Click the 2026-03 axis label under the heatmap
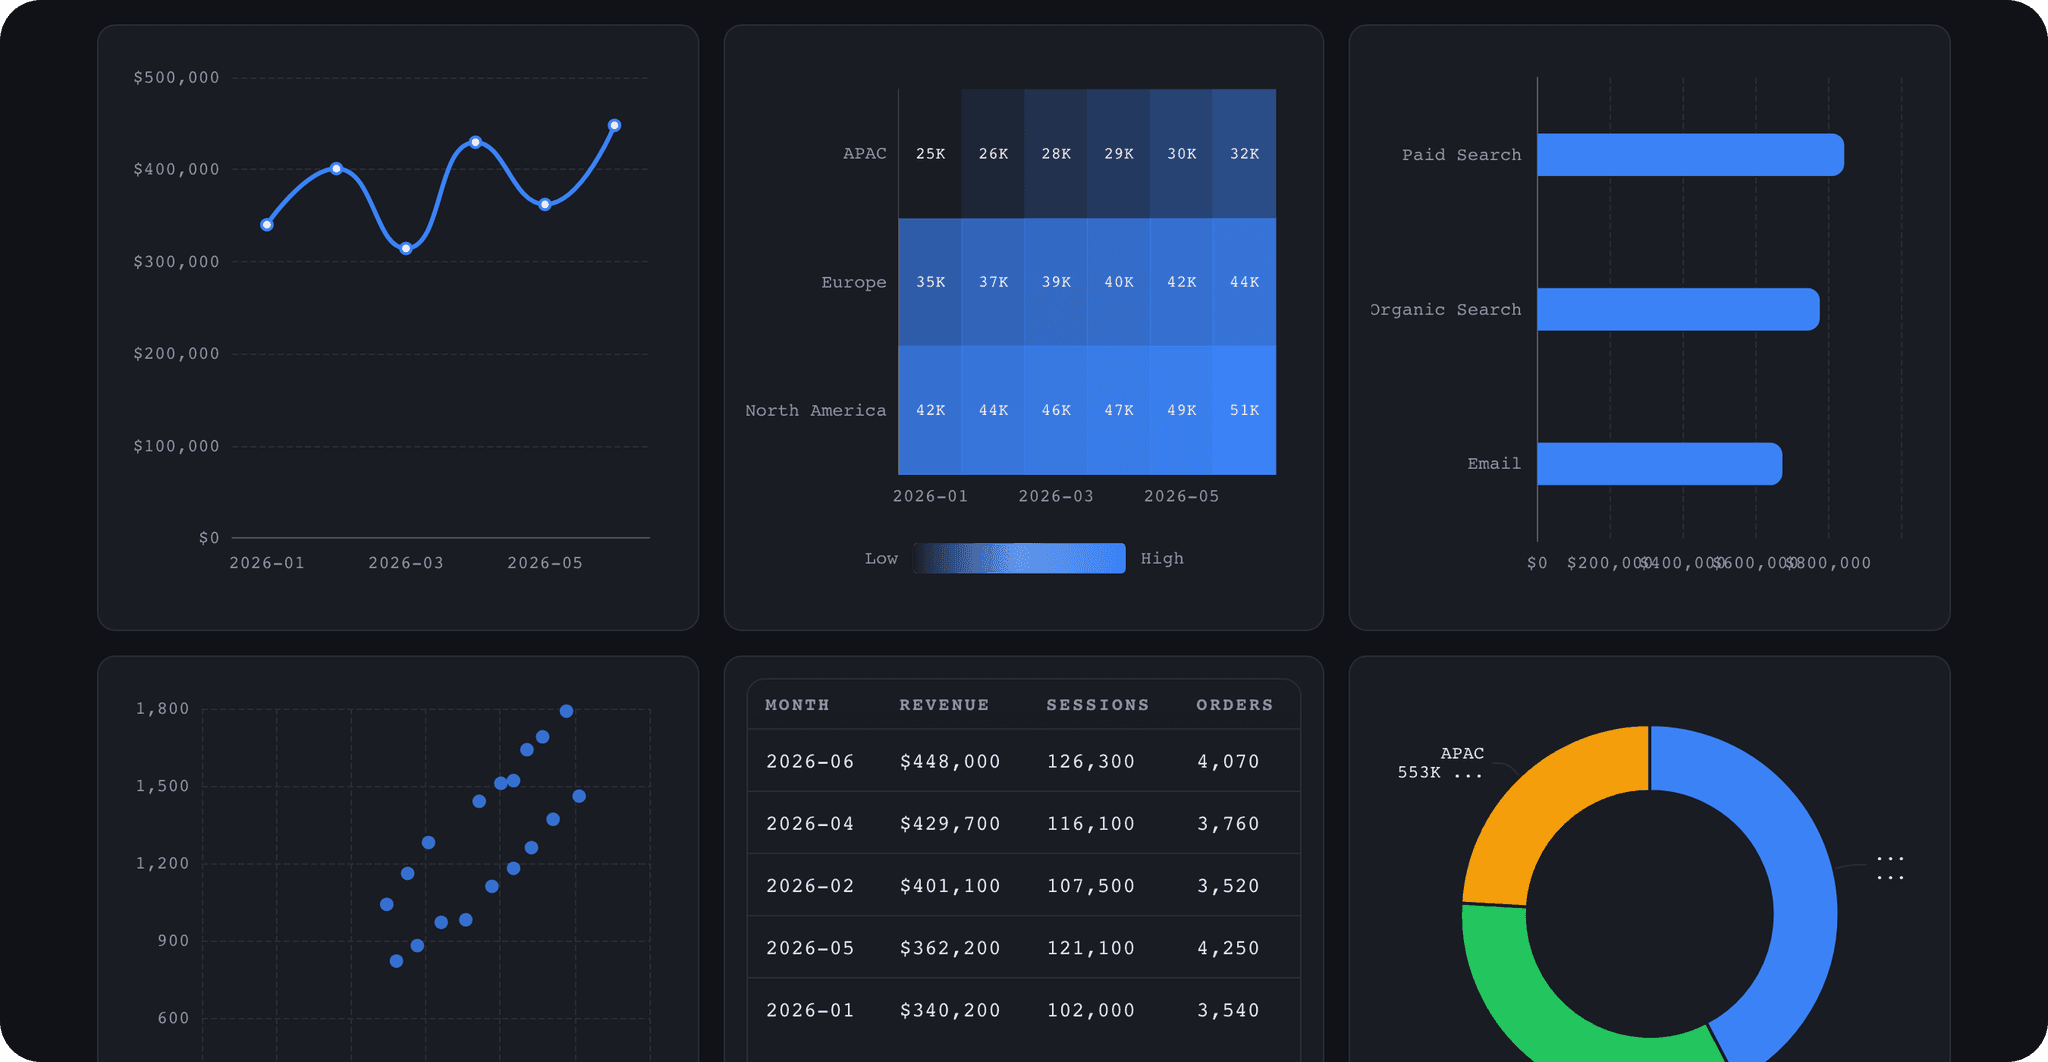Screen dimensions: 2048x1062 pyautogui.click(x=1055, y=495)
